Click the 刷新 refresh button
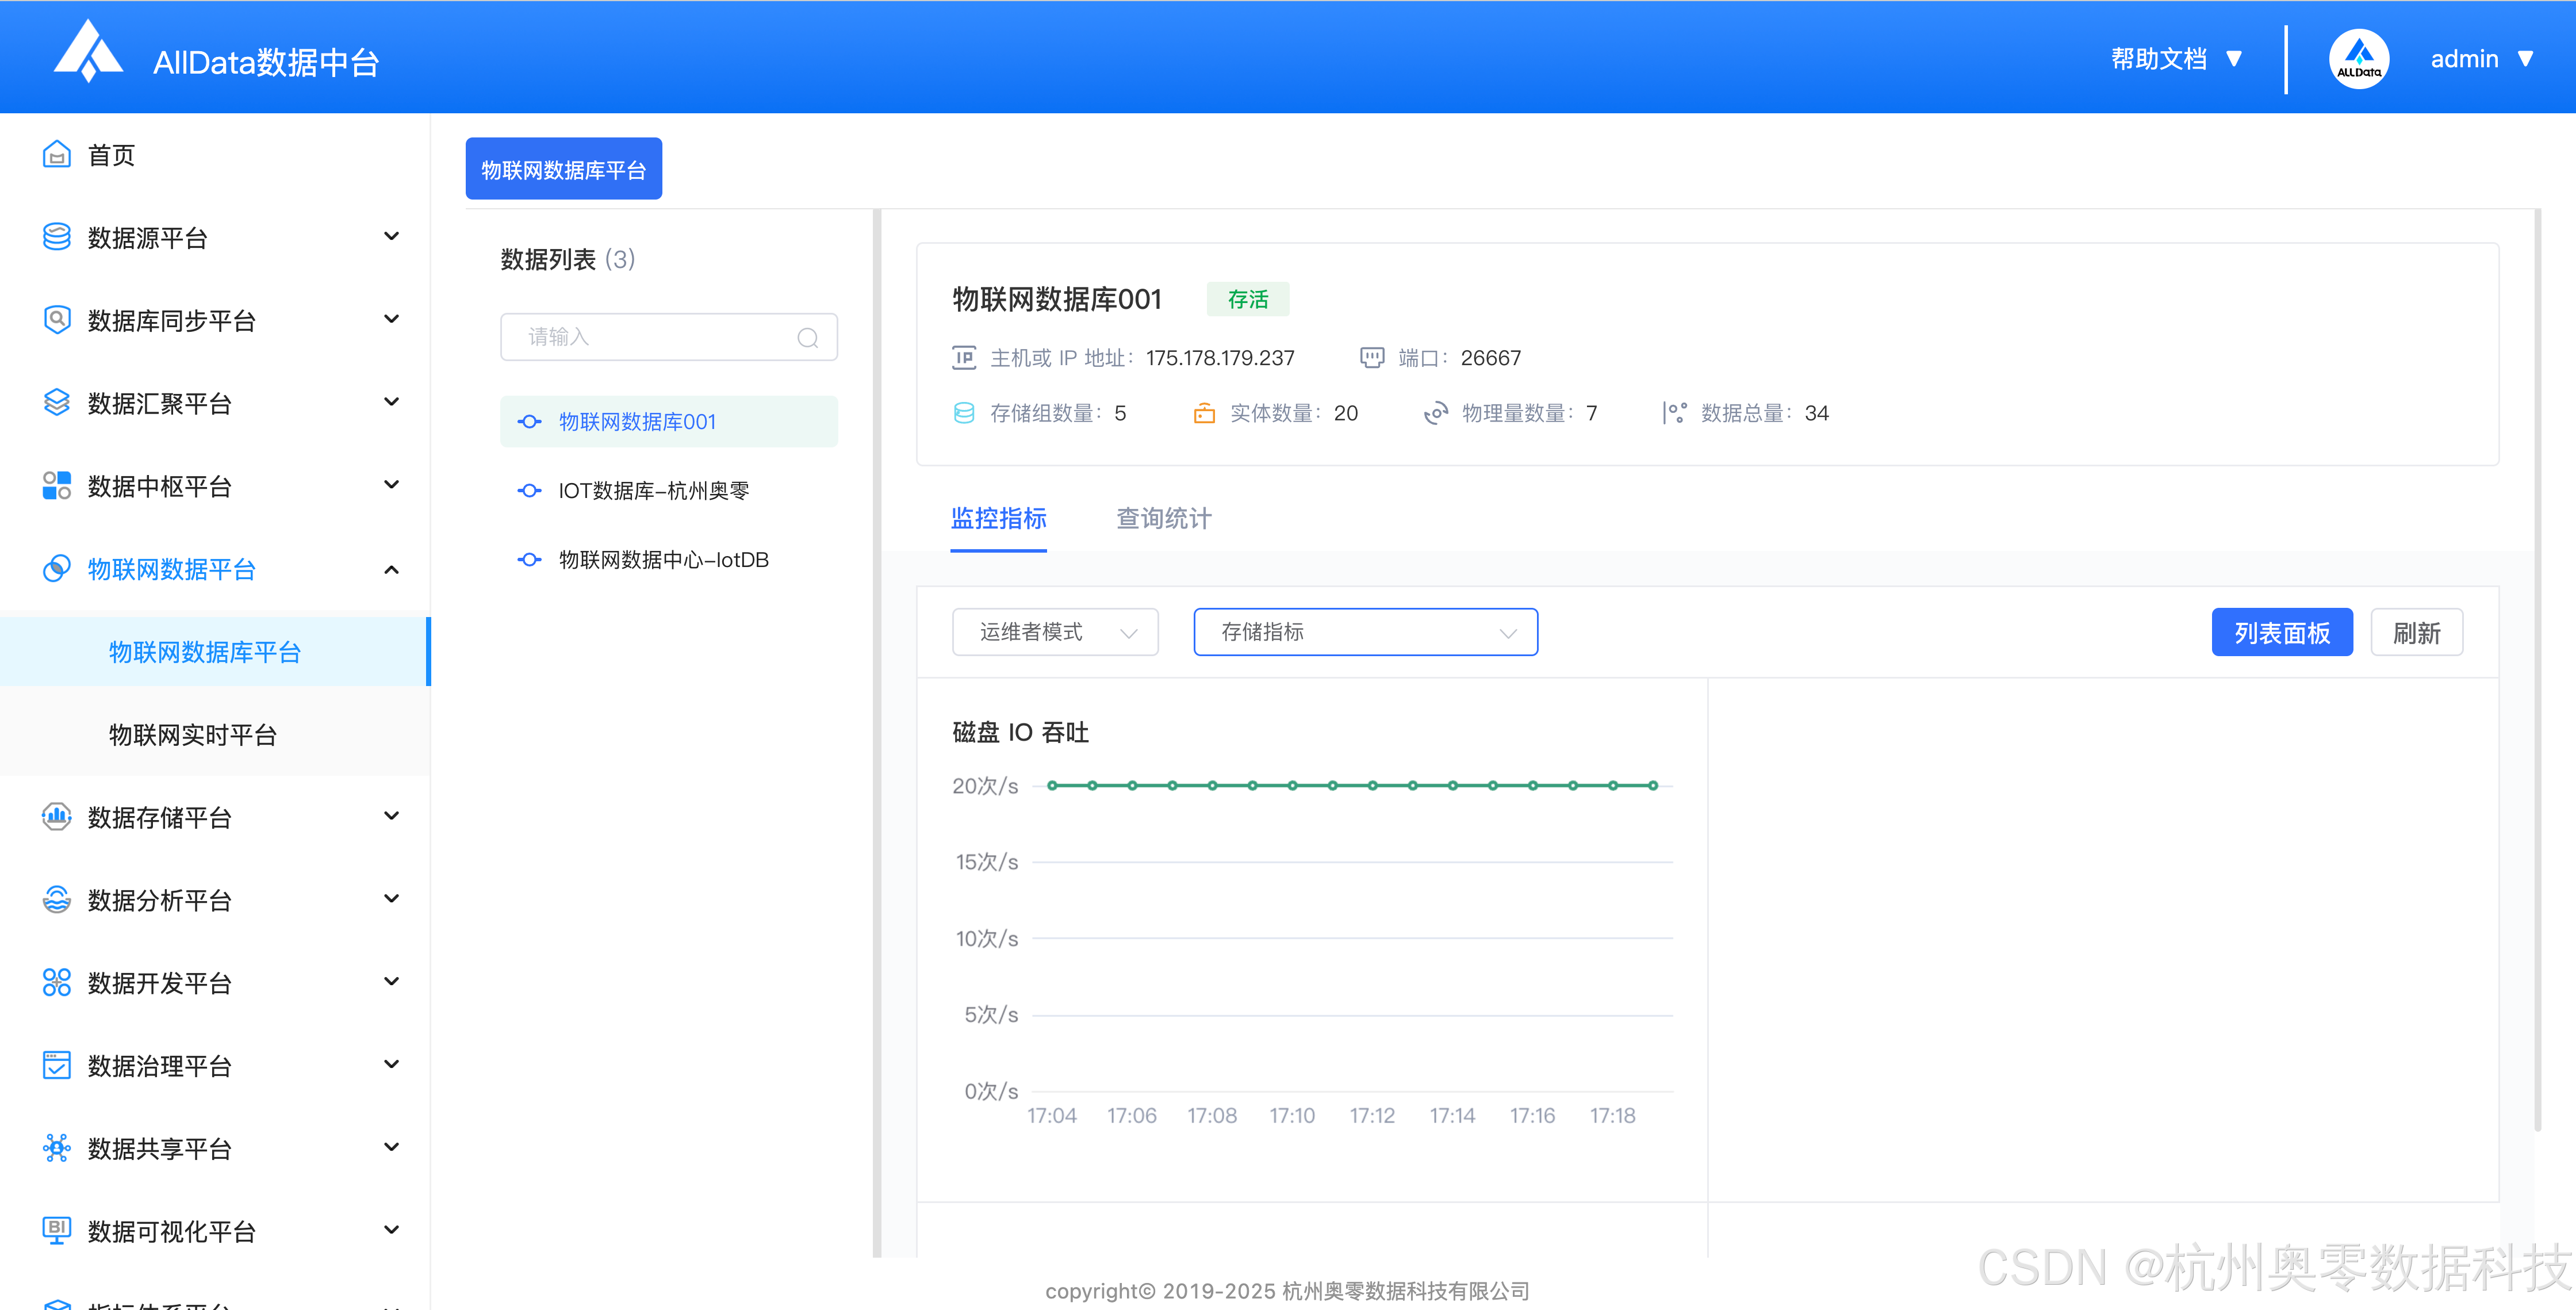This screenshot has width=2576, height=1310. (2416, 633)
